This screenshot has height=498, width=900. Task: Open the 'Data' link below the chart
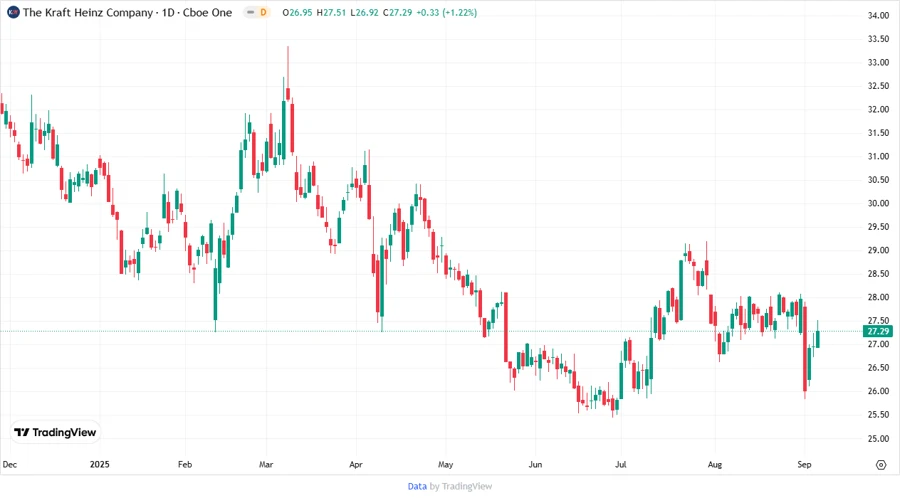tap(417, 487)
